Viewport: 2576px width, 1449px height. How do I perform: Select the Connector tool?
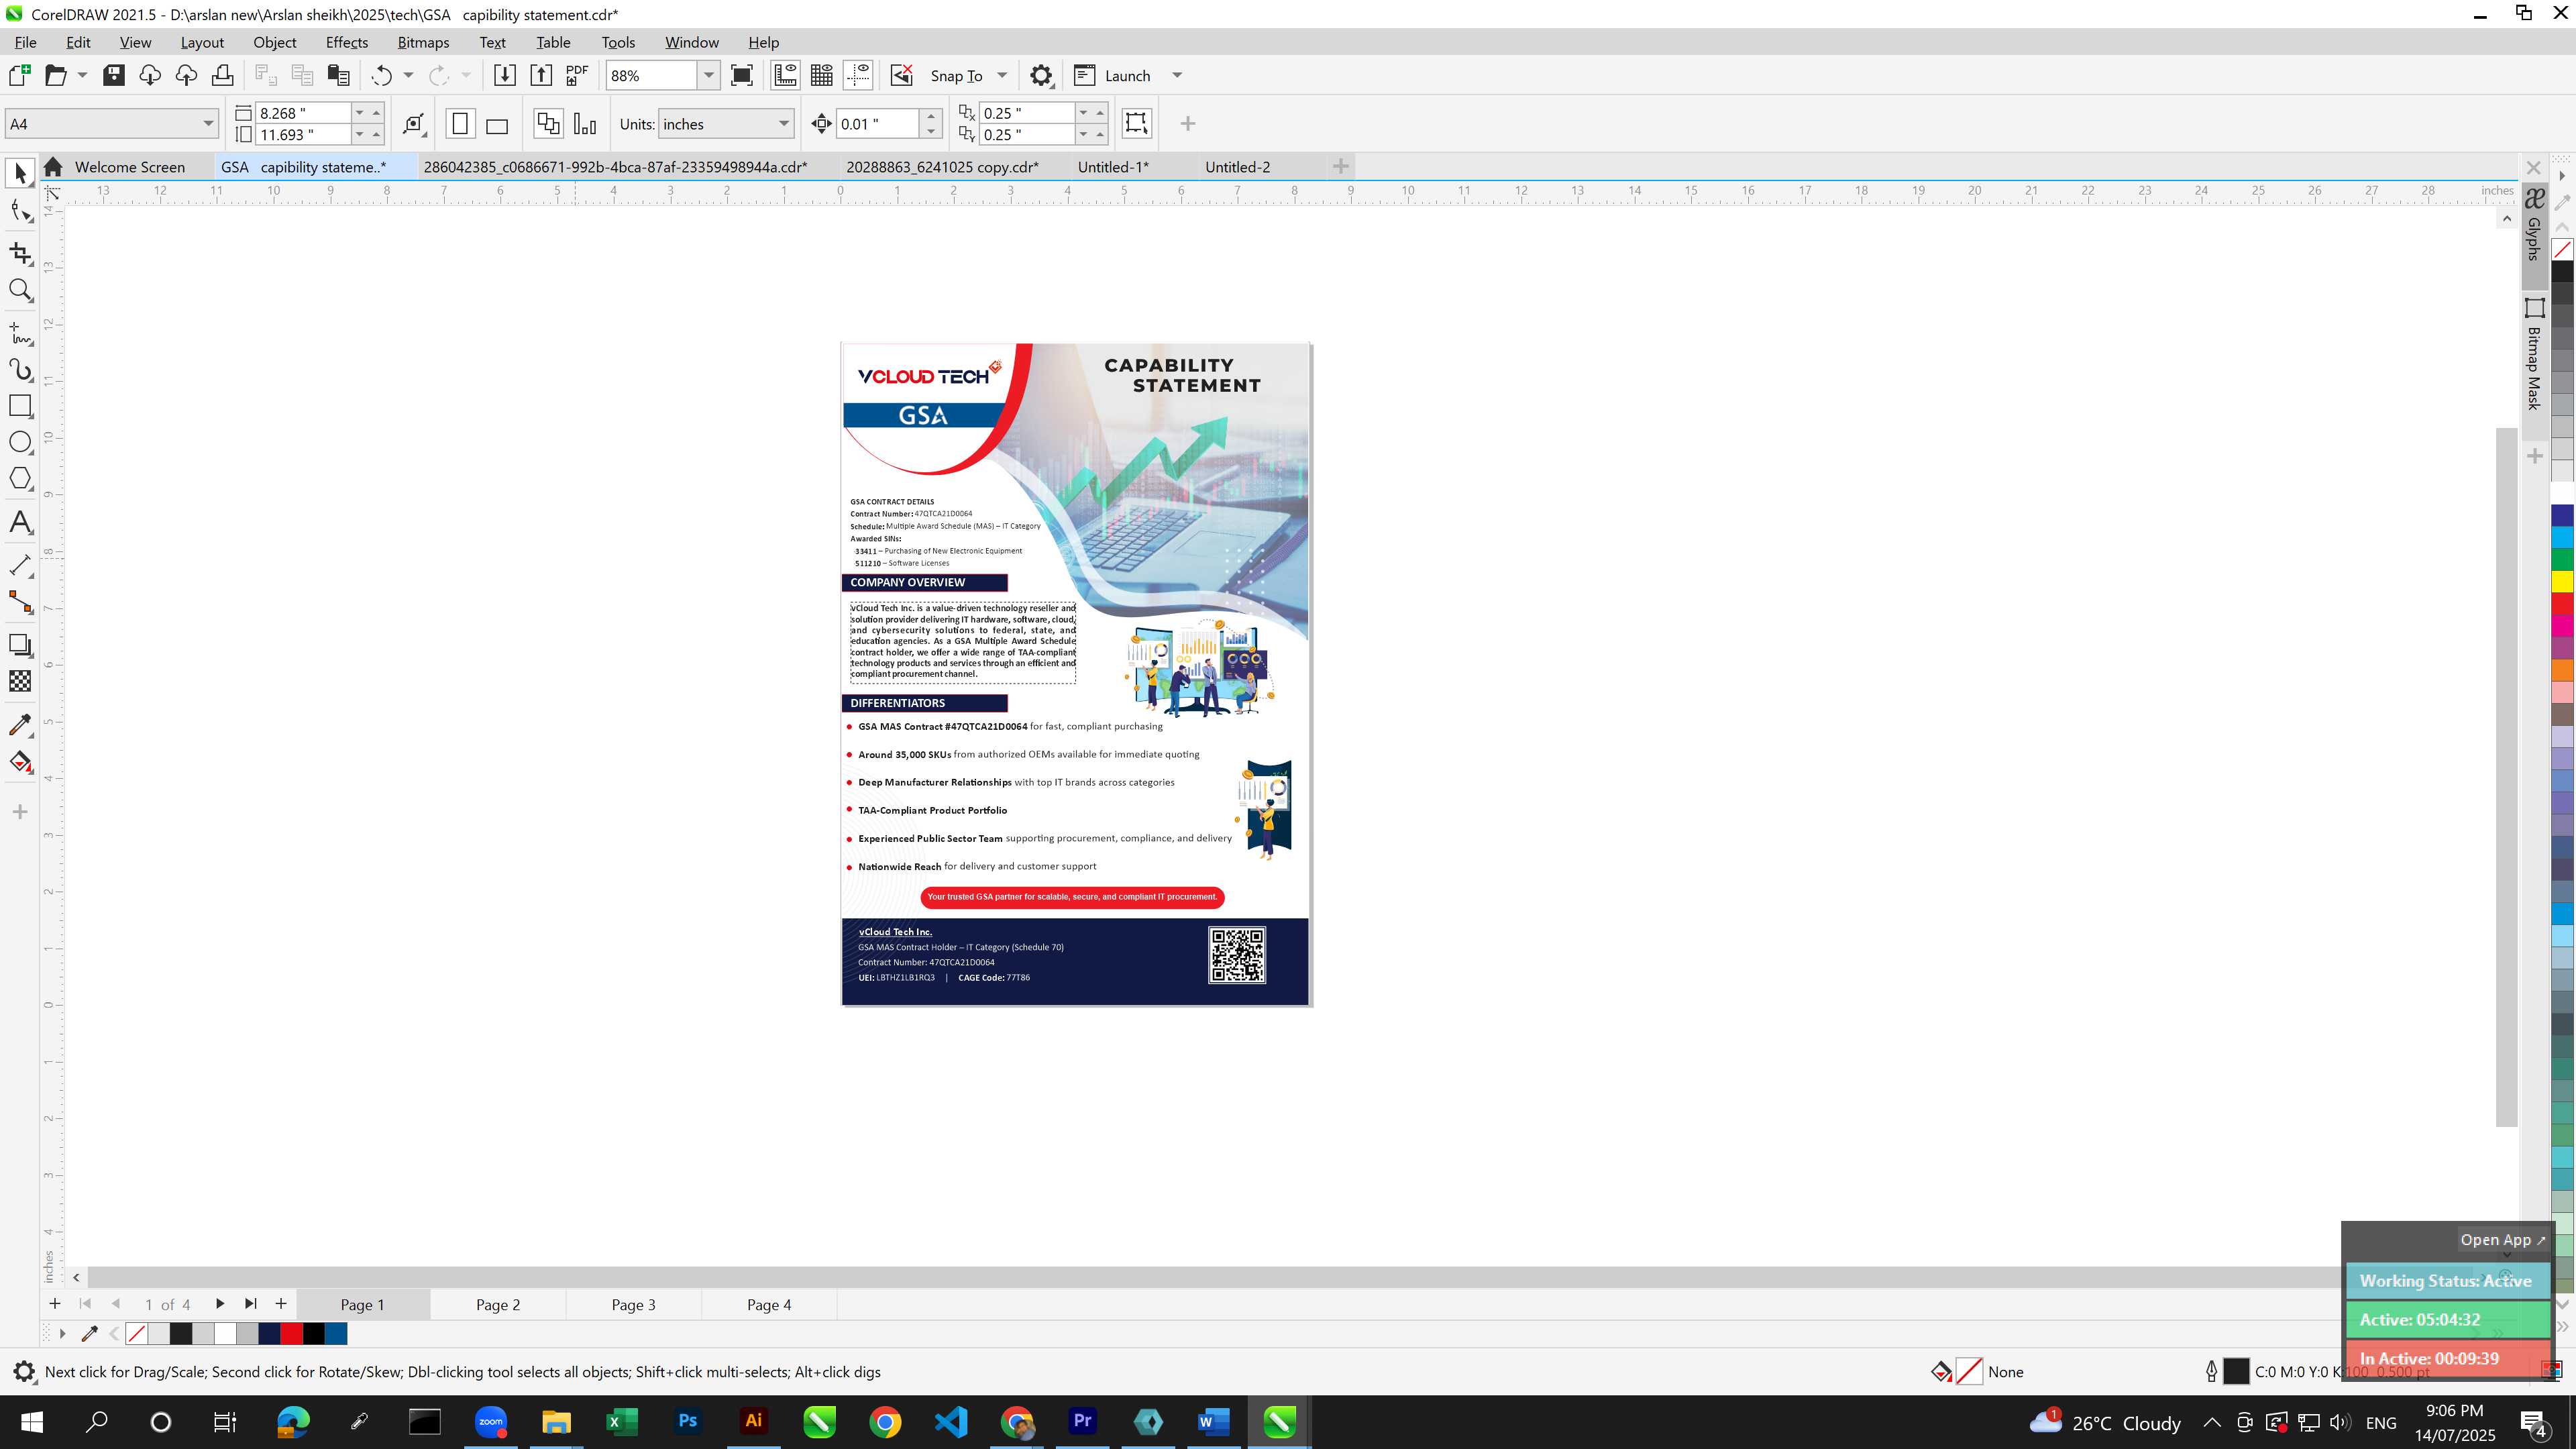coord(20,601)
